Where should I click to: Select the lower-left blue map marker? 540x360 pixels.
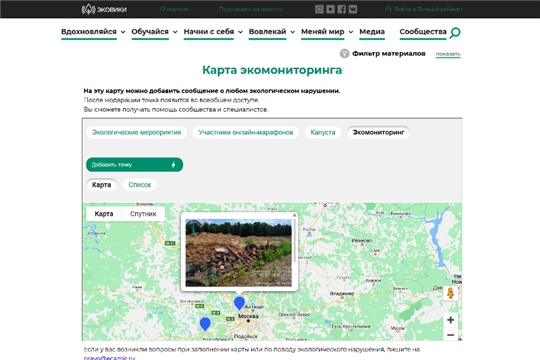click(x=205, y=324)
